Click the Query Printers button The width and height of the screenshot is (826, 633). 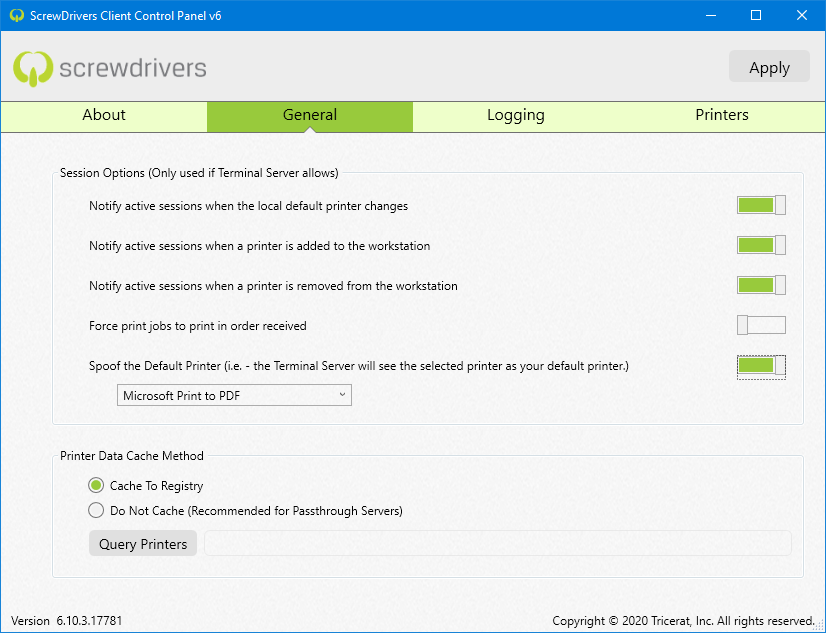pos(143,543)
